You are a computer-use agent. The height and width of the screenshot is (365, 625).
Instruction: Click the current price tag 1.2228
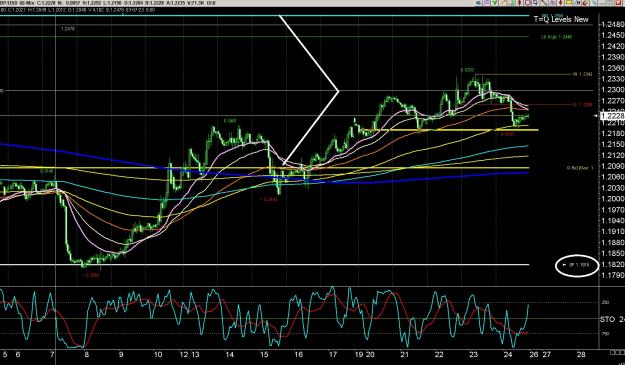[612, 116]
